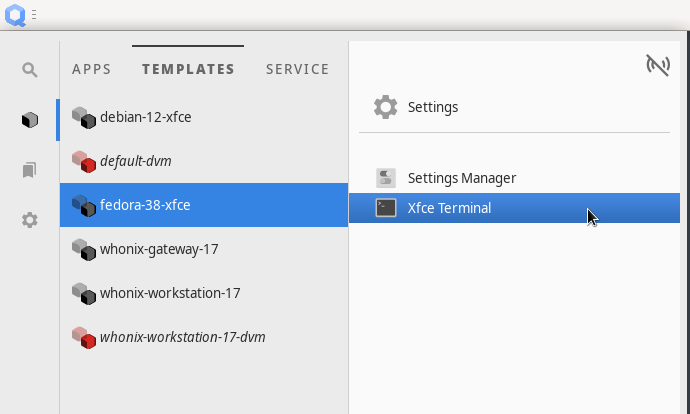Open the favorites bookmark sidebar icon
Image resolution: width=690 pixels, height=414 pixels.
click(30, 170)
